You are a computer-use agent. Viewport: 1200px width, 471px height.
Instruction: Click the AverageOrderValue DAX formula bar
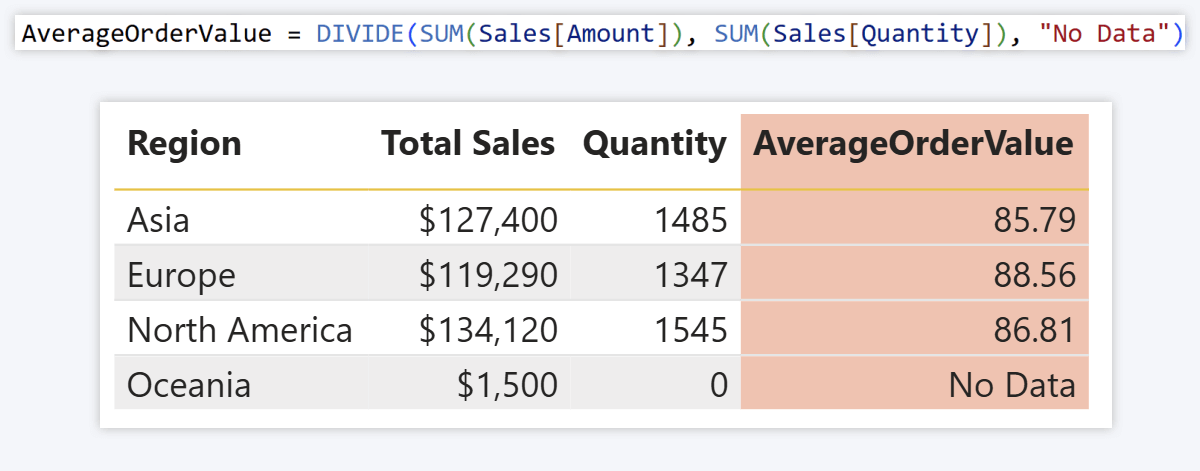click(600, 33)
